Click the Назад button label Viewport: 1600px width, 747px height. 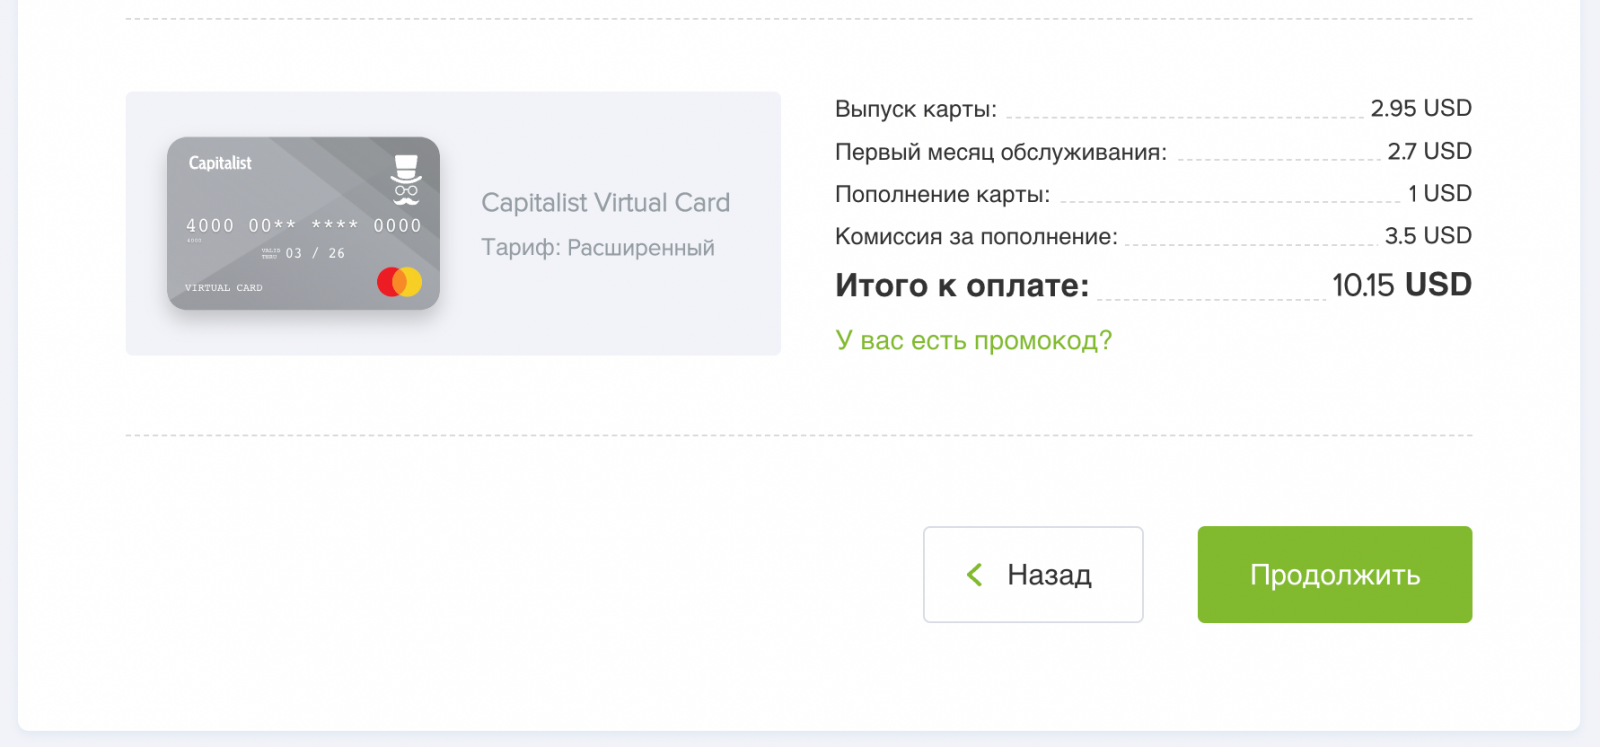(1049, 575)
